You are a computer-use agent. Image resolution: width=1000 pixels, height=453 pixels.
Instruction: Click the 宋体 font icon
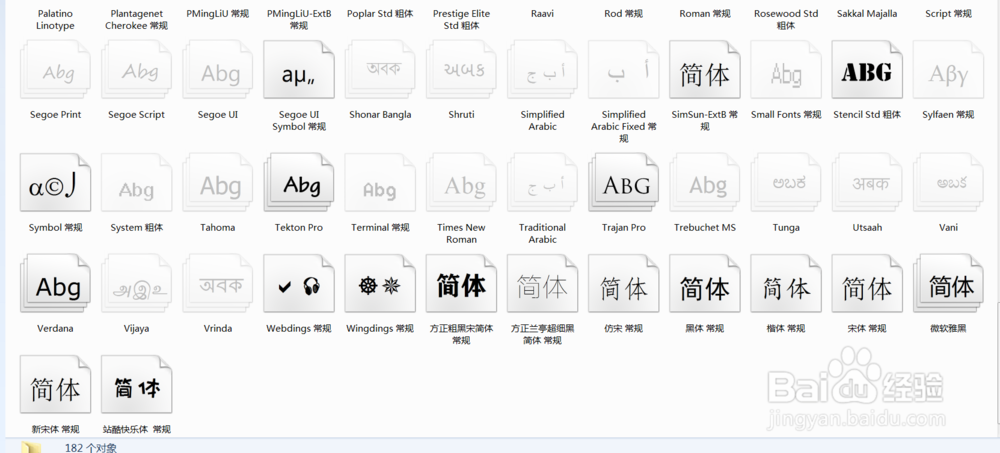tap(867, 283)
